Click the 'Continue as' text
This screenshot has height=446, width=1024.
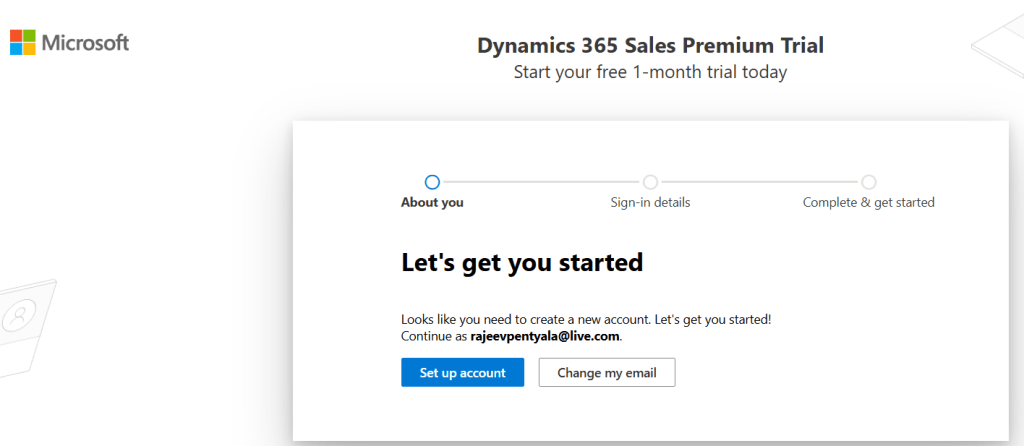(434, 337)
